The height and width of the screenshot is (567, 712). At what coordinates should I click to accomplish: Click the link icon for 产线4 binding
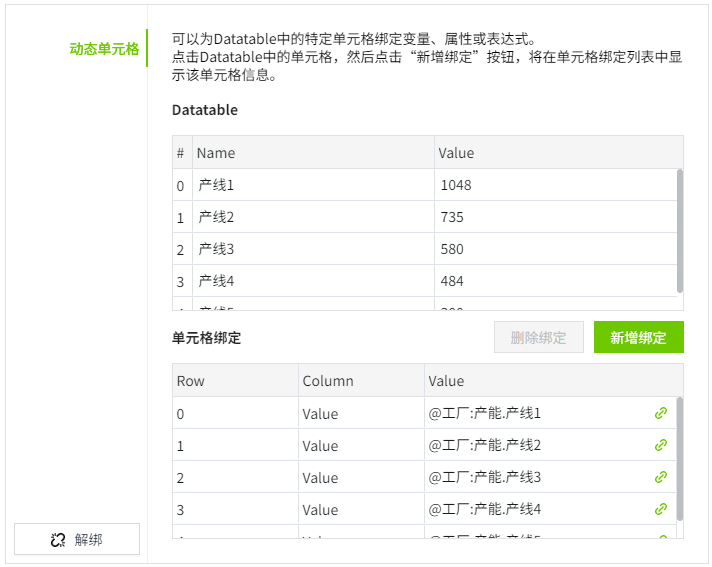[x=660, y=509]
